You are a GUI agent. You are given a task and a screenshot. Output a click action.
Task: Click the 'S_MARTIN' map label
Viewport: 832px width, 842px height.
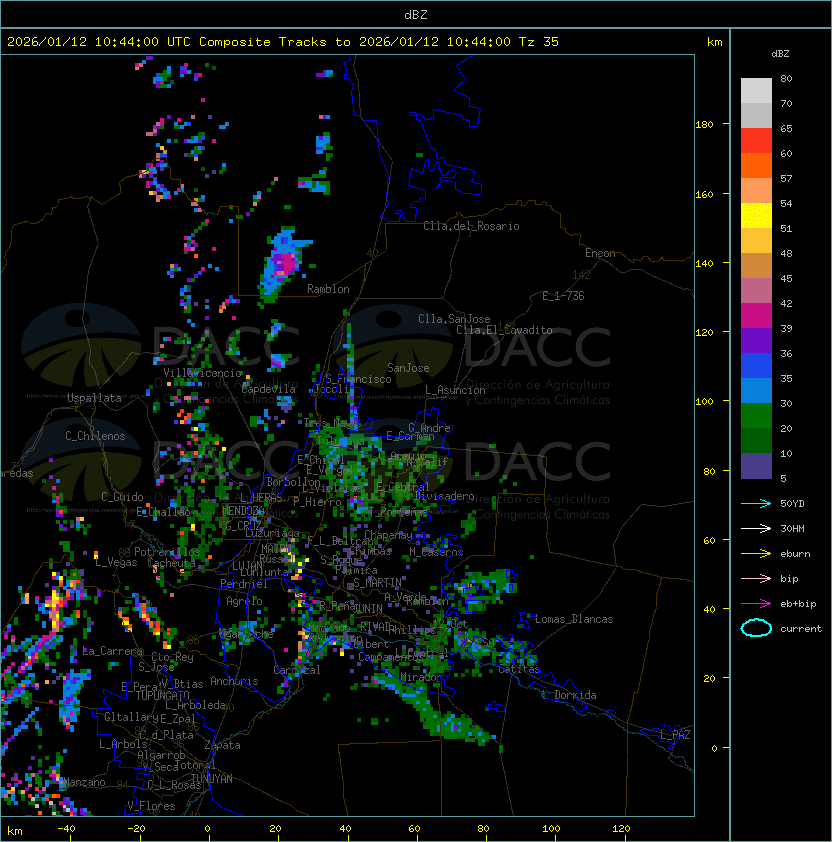point(377,582)
